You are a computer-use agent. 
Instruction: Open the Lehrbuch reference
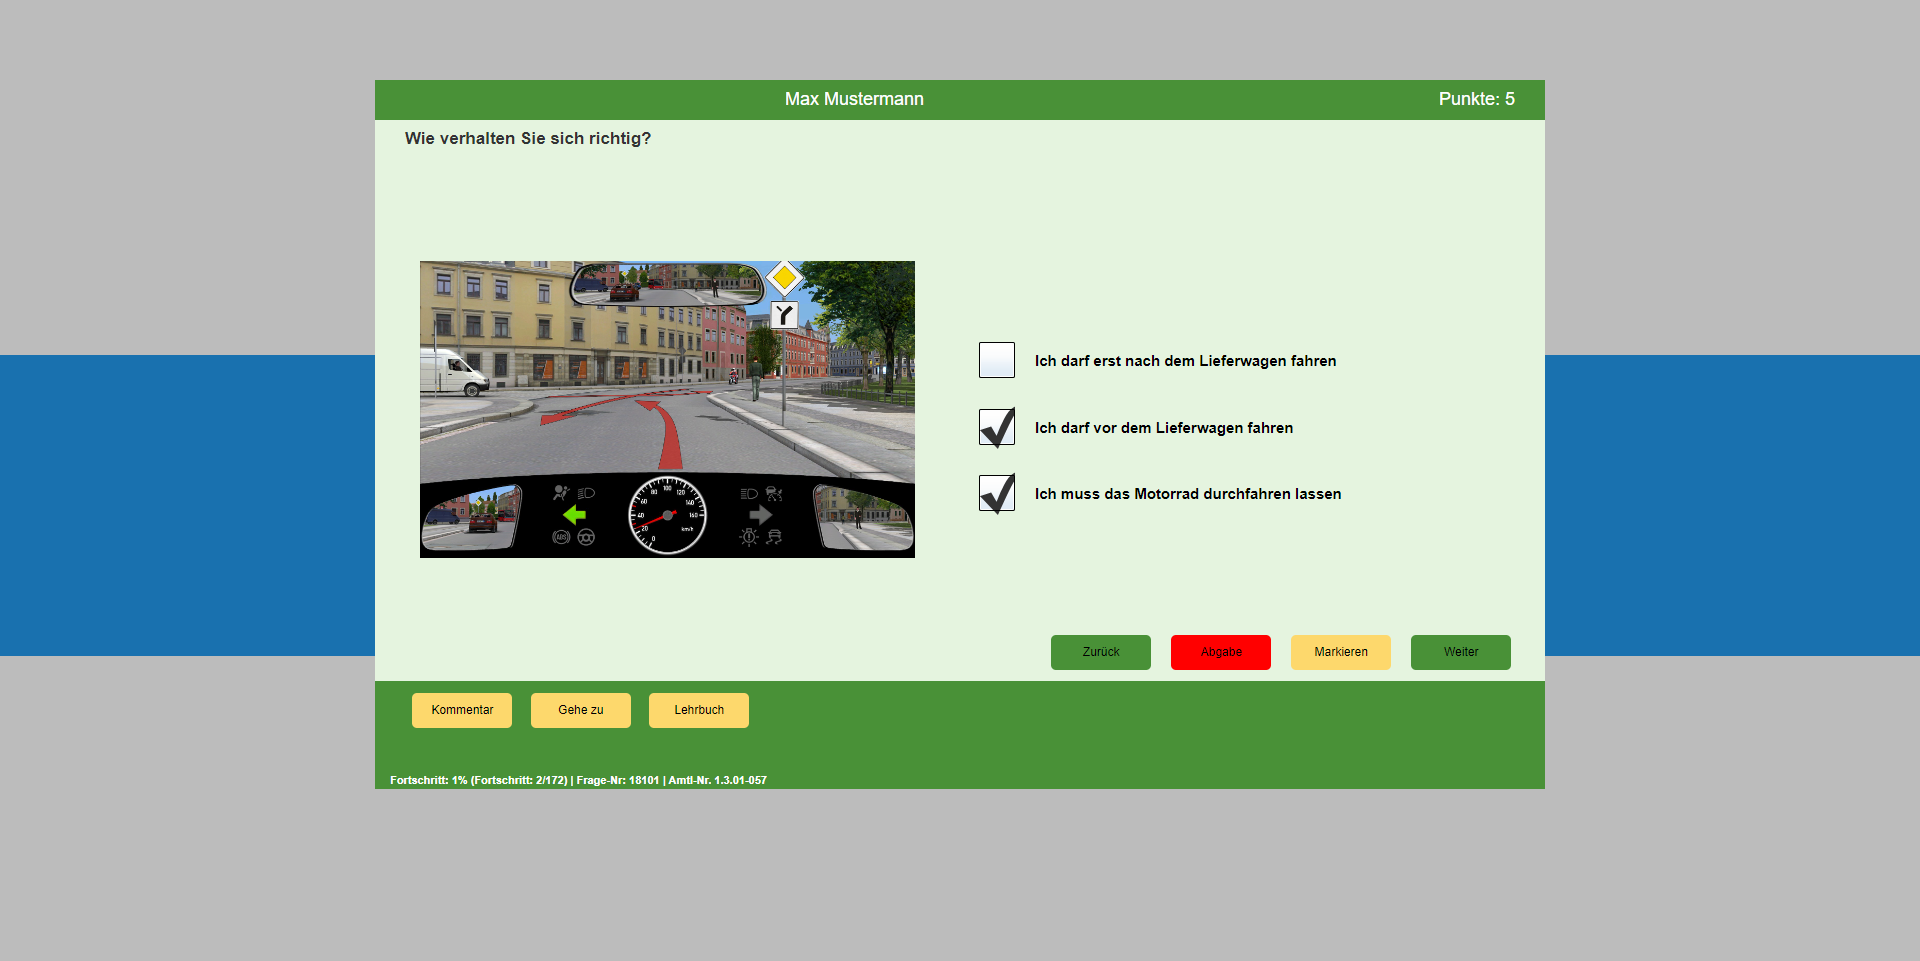pos(698,710)
